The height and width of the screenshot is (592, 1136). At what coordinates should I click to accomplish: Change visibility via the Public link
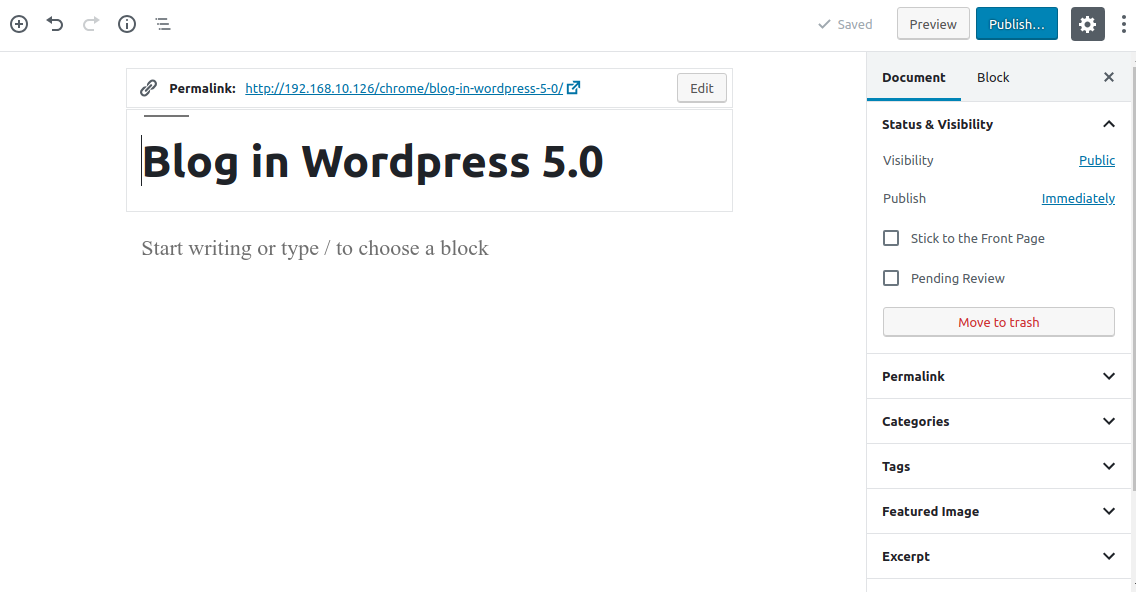pos(1097,160)
